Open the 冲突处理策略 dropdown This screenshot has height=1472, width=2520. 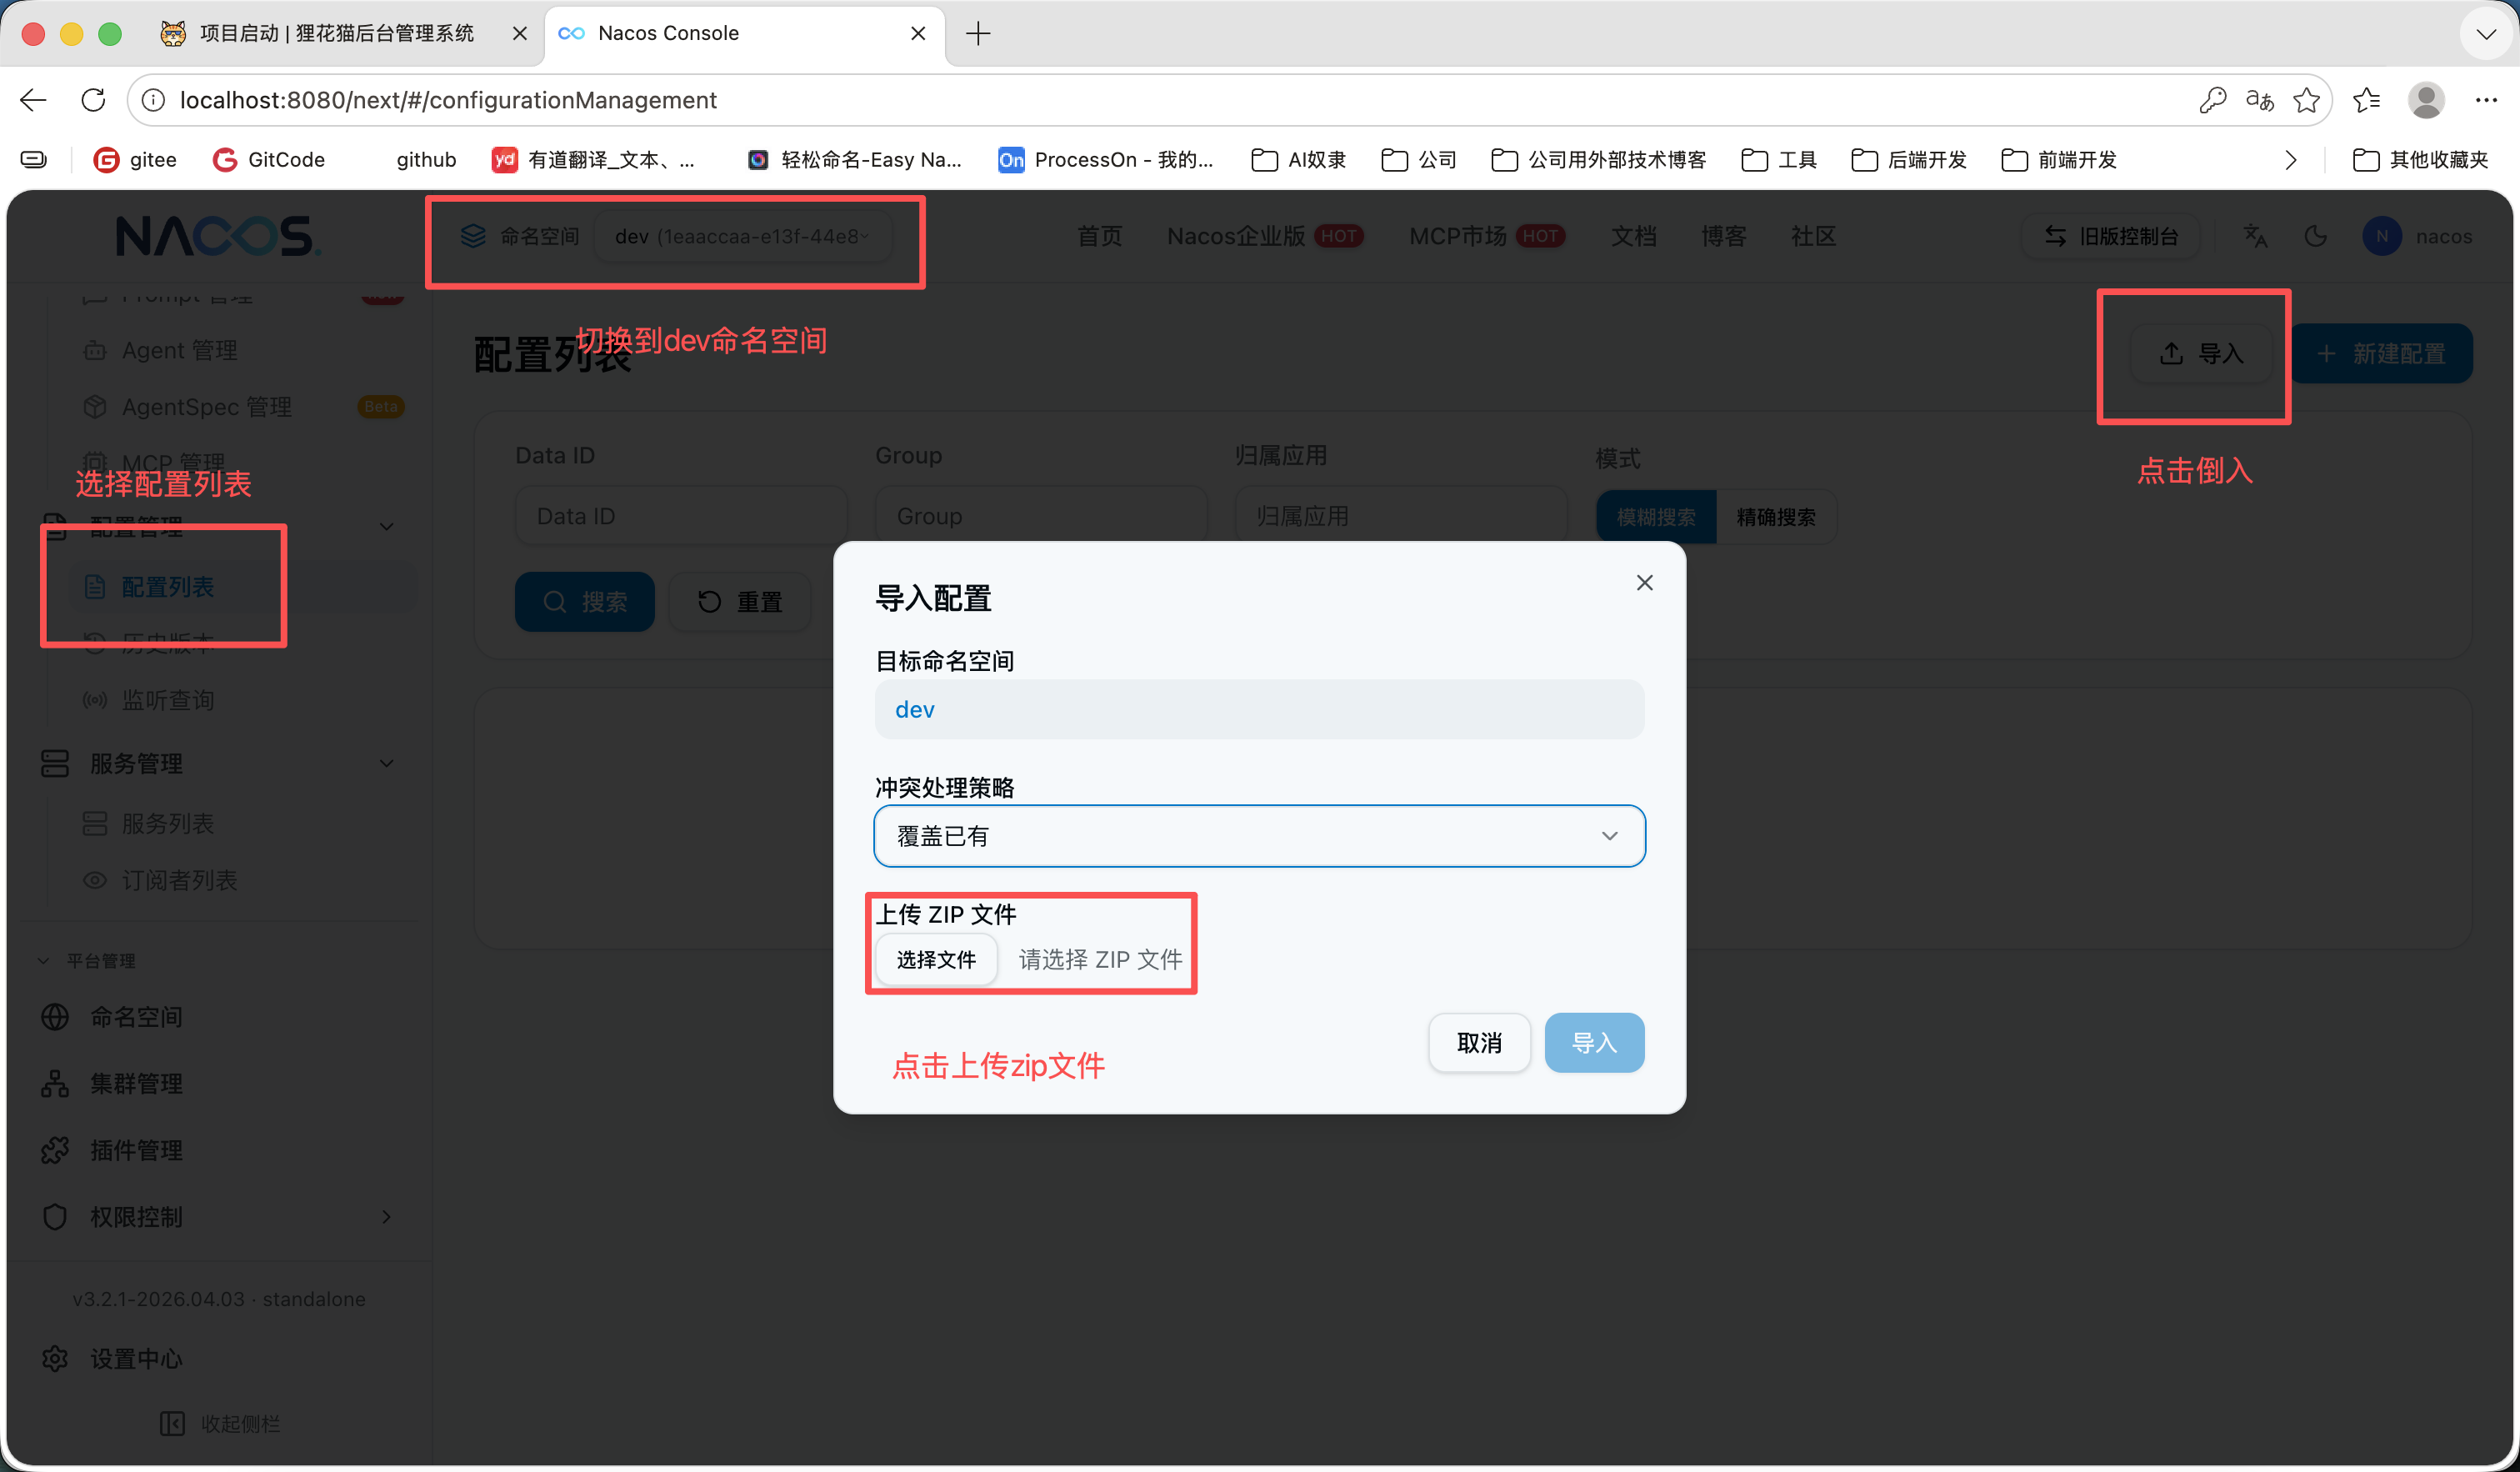1259,835
